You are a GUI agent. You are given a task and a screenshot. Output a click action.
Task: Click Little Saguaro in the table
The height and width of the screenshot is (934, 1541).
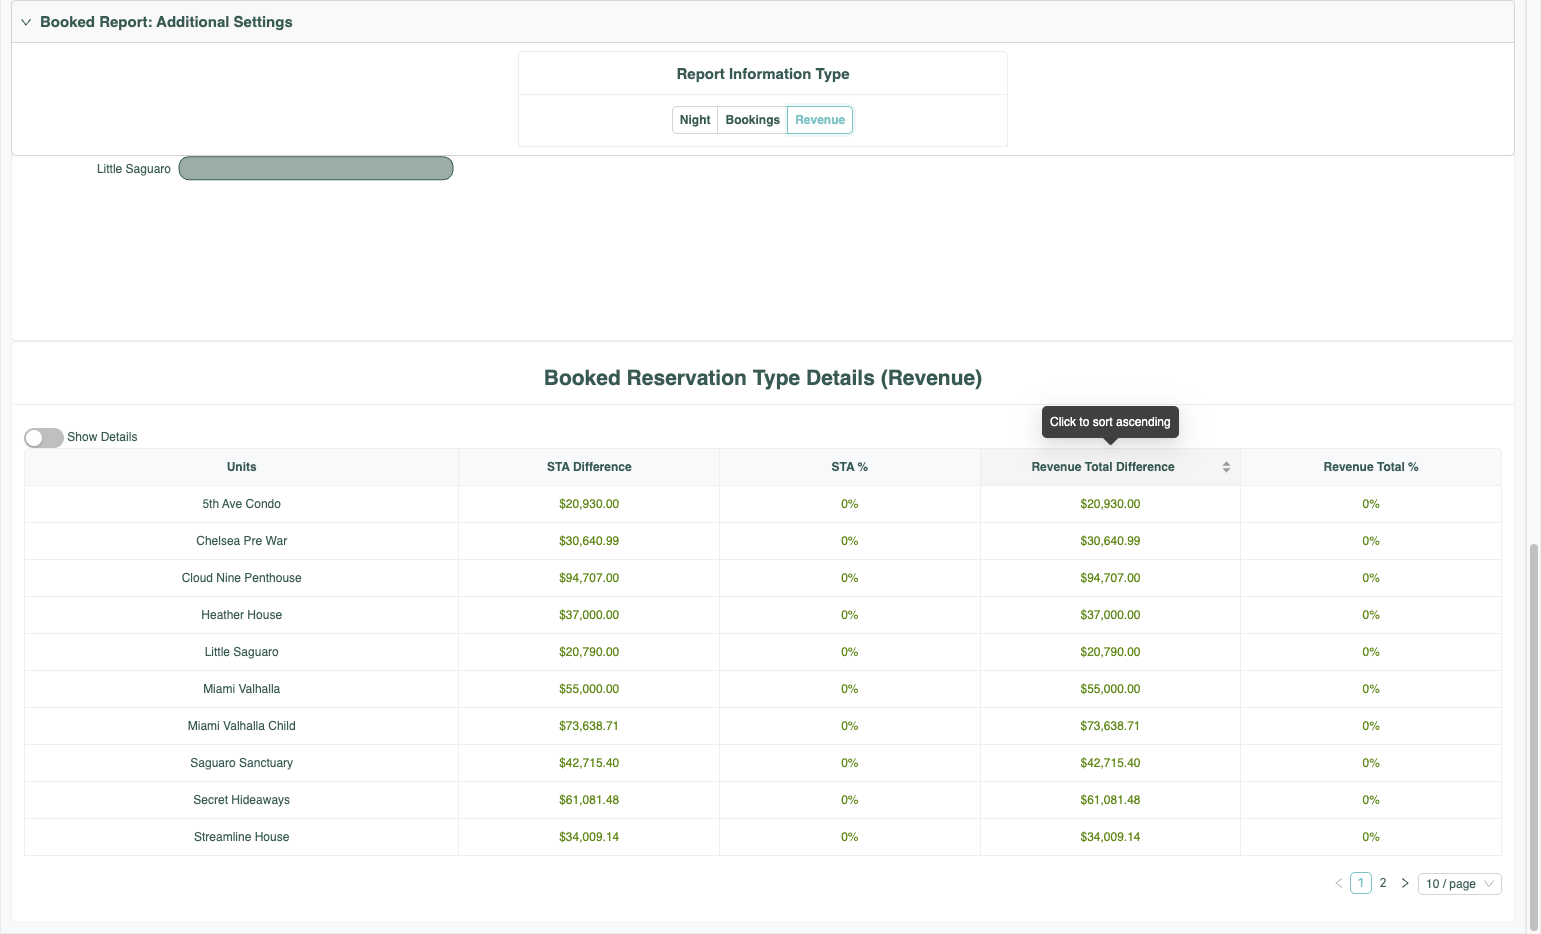242,652
